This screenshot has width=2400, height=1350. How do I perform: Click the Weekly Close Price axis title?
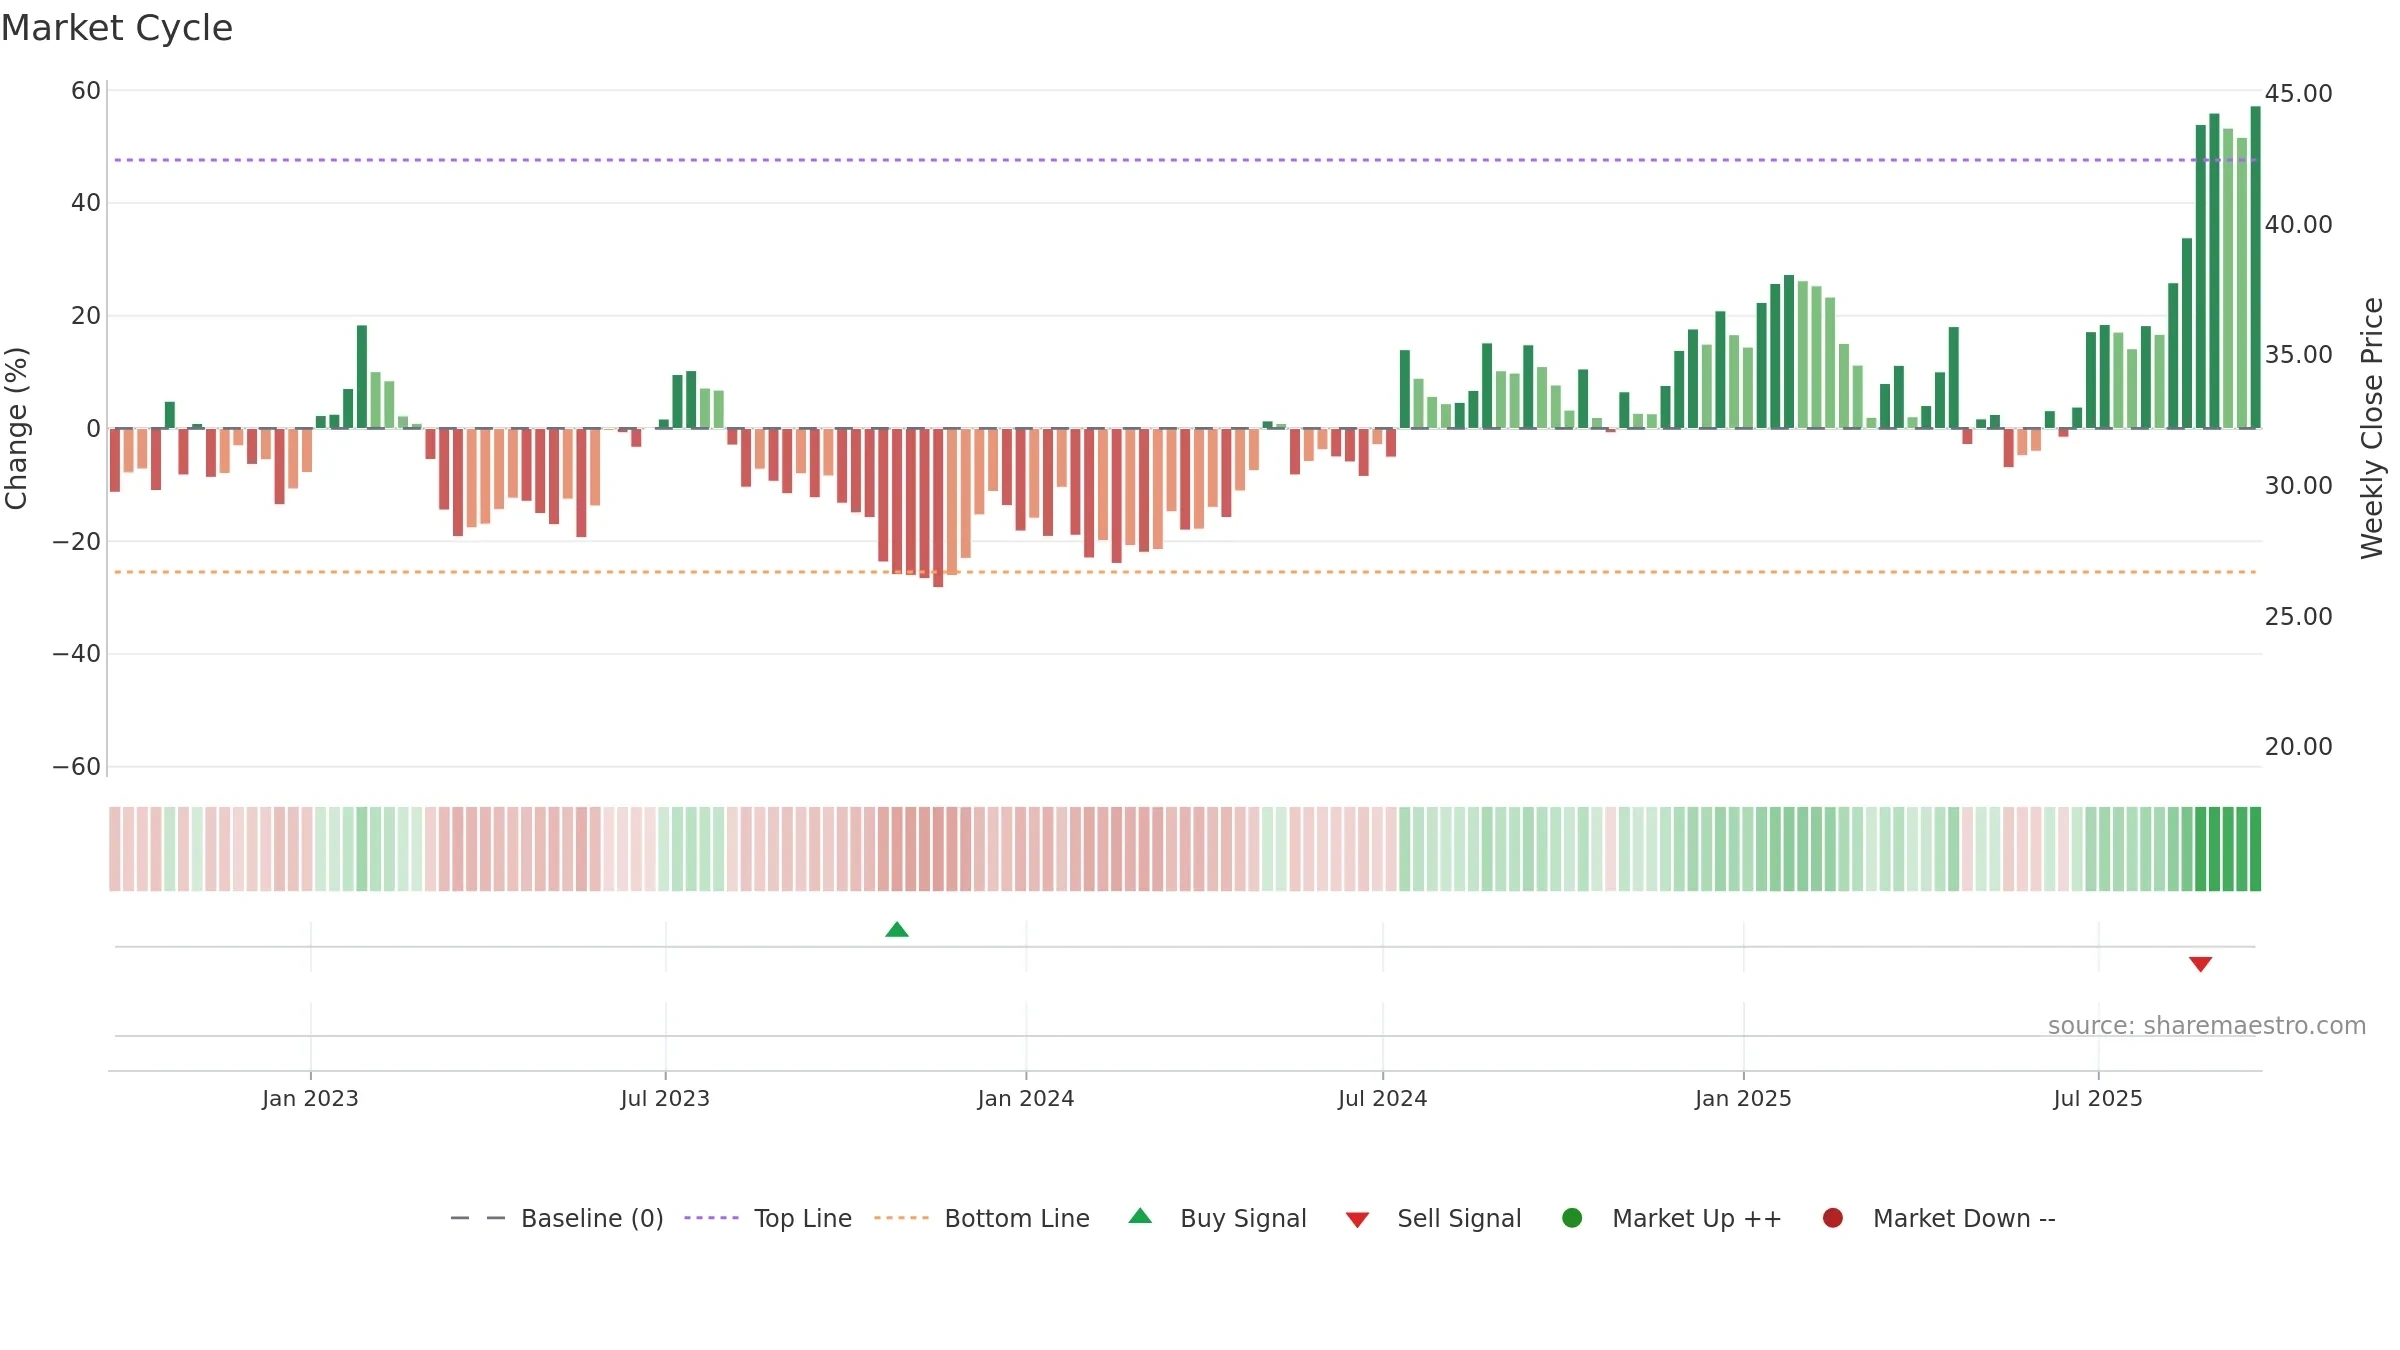click(x=2372, y=428)
